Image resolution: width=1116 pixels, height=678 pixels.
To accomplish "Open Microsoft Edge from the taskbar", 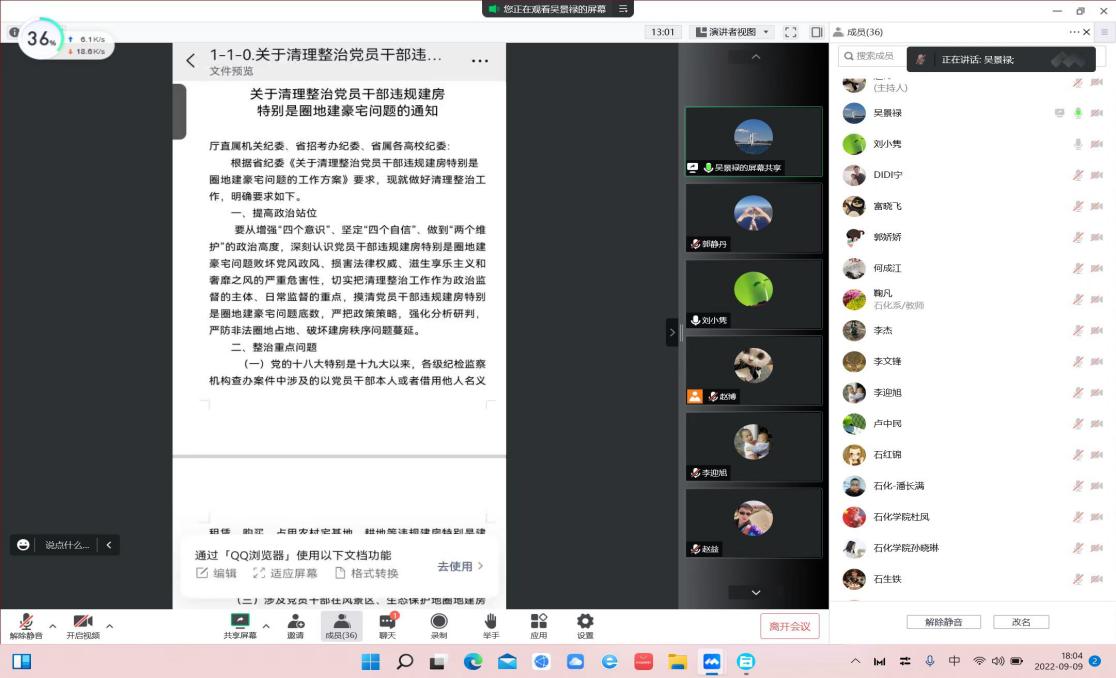I will click(473, 662).
